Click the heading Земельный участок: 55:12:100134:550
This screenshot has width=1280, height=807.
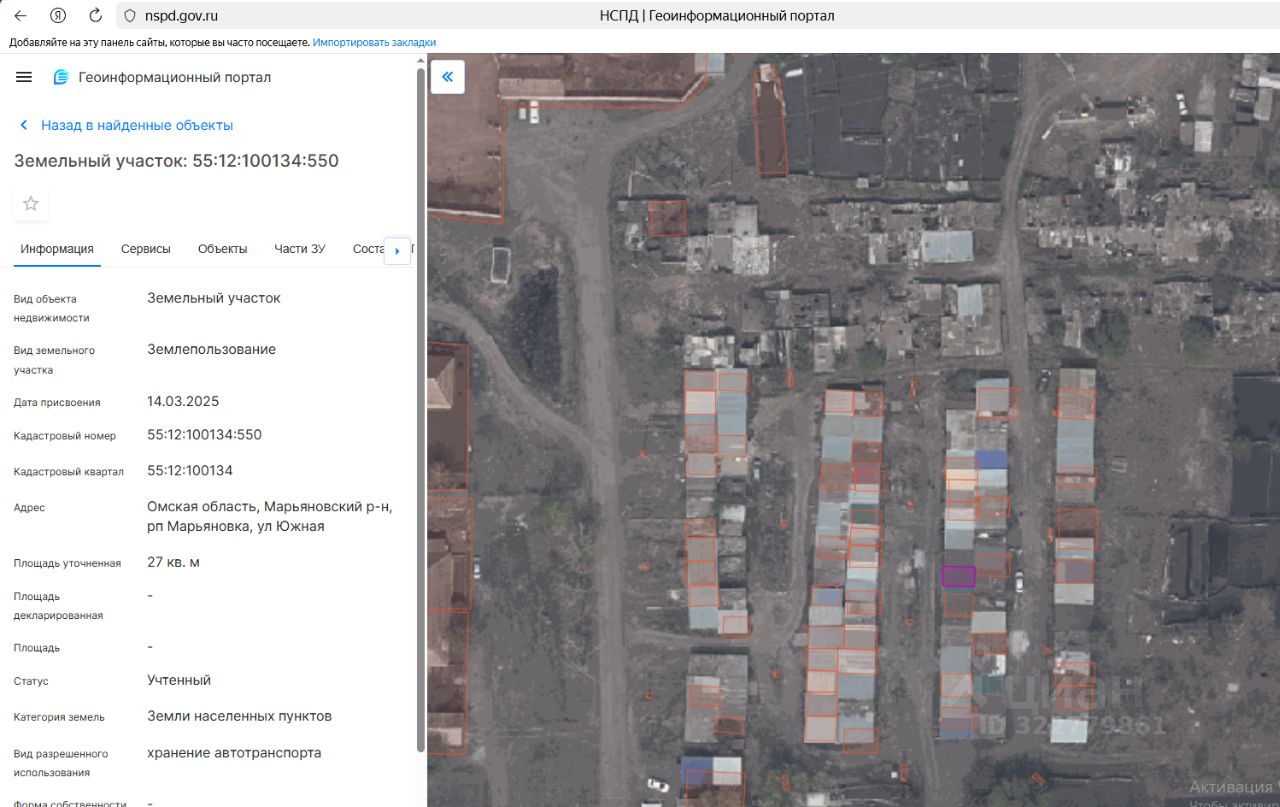point(176,161)
